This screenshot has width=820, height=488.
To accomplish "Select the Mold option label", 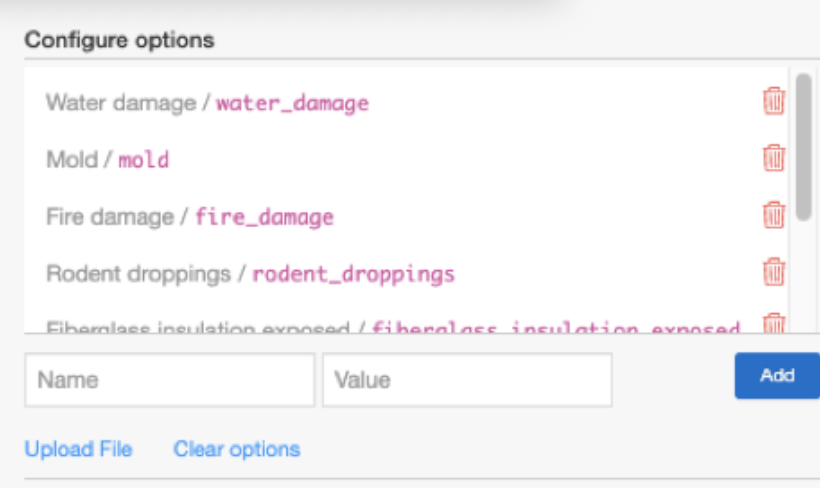I will pos(72,159).
